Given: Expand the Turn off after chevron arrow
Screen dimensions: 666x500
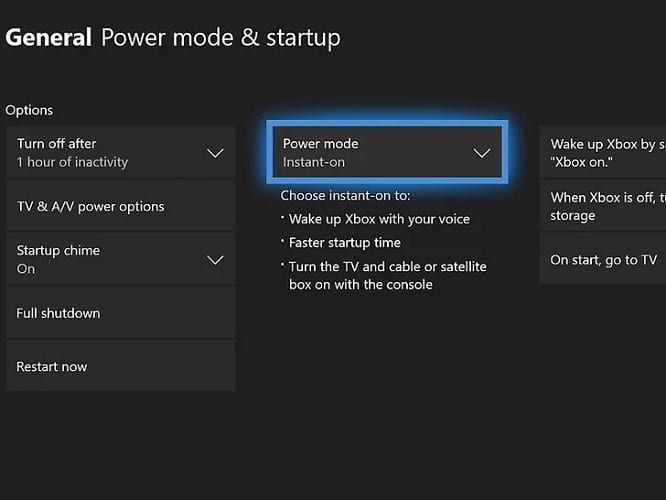Looking at the screenshot, I should coord(215,153).
